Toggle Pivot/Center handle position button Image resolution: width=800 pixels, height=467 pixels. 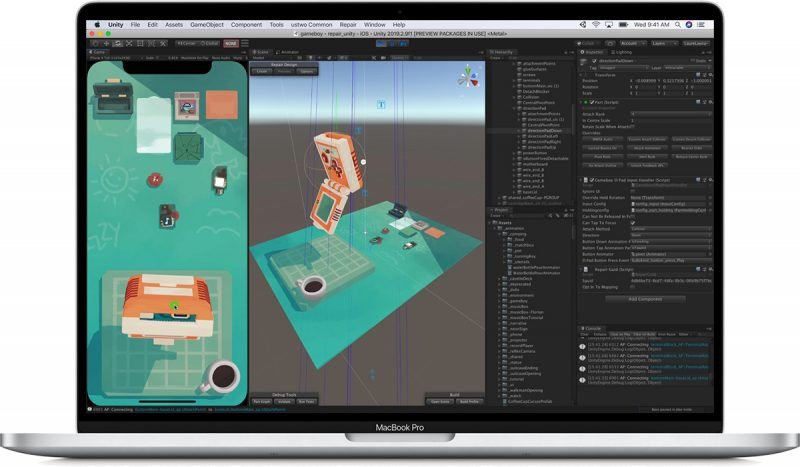pos(186,44)
